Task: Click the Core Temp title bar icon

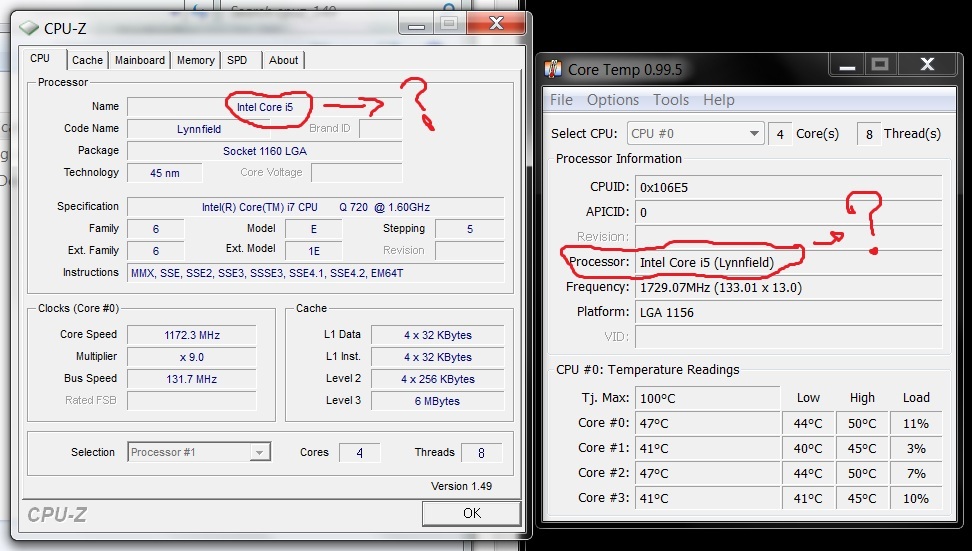Action: pyautogui.click(x=553, y=69)
